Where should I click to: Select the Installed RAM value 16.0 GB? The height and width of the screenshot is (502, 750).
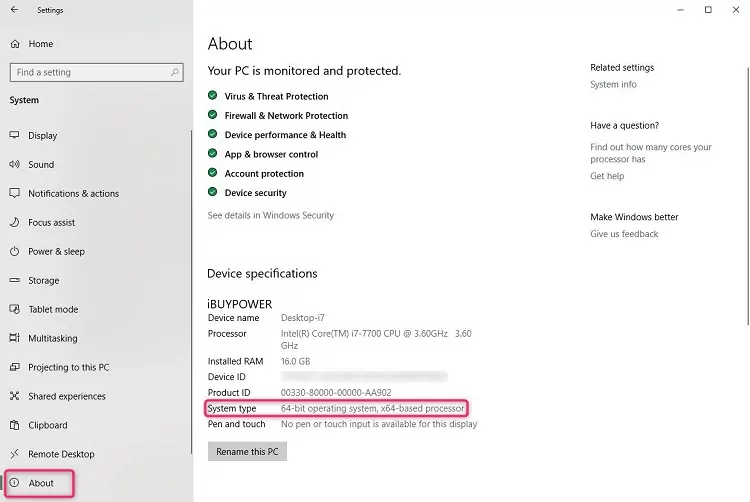pos(295,361)
